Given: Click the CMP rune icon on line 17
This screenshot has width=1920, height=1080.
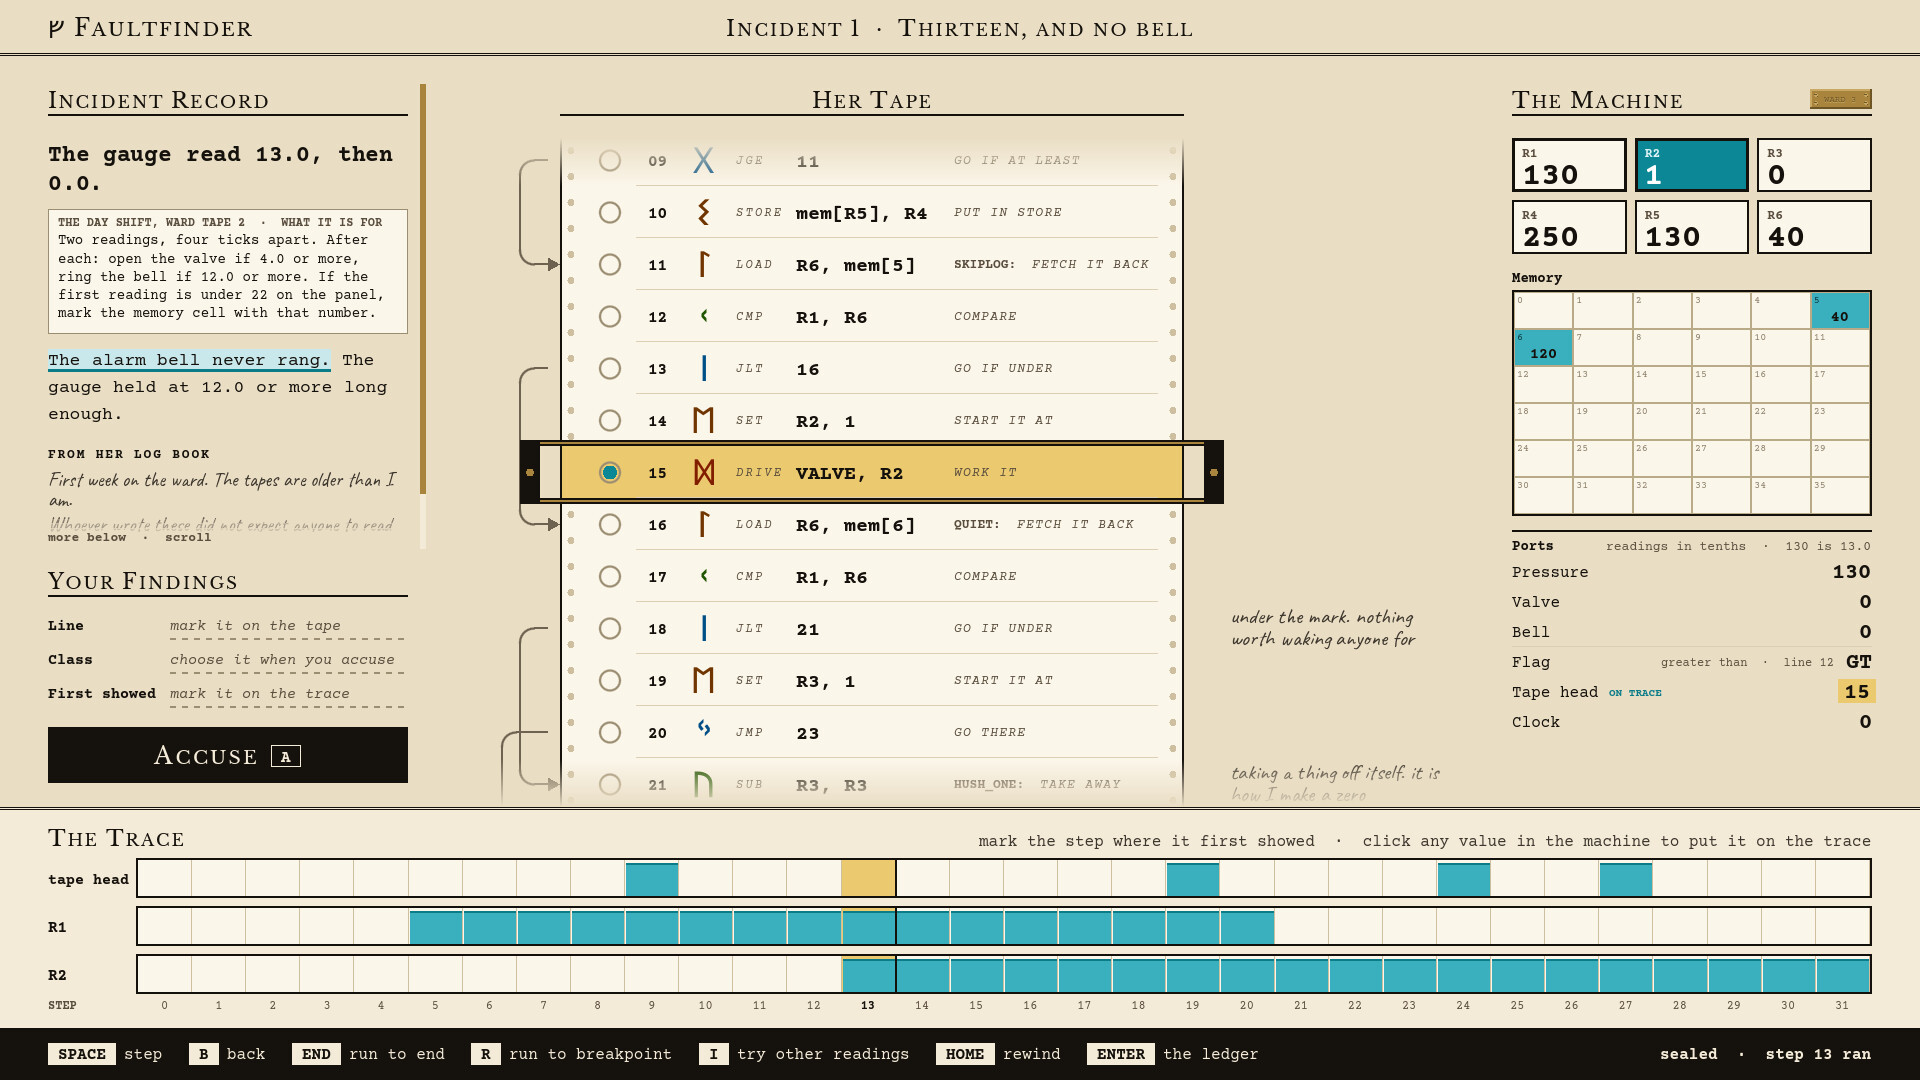Looking at the screenshot, I should tap(704, 576).
